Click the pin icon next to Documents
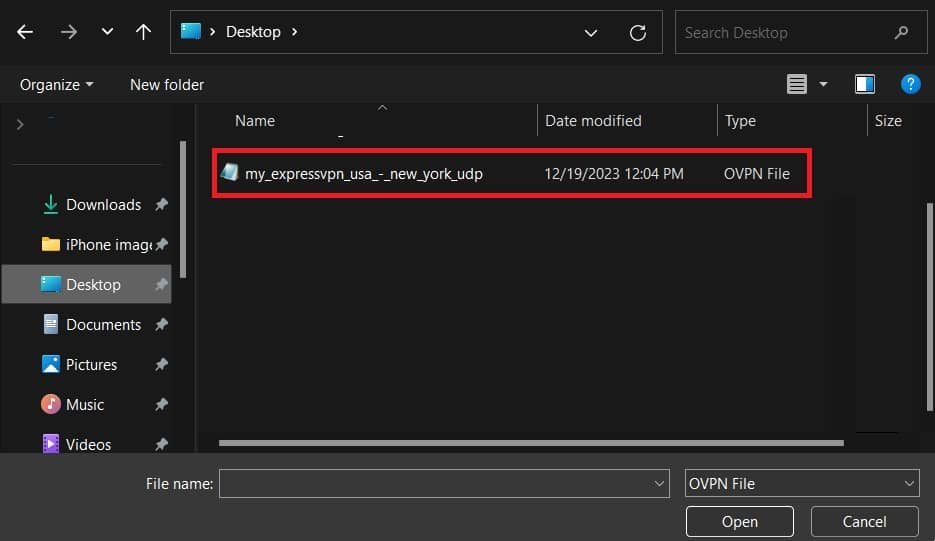 click(x=161, y=324)
